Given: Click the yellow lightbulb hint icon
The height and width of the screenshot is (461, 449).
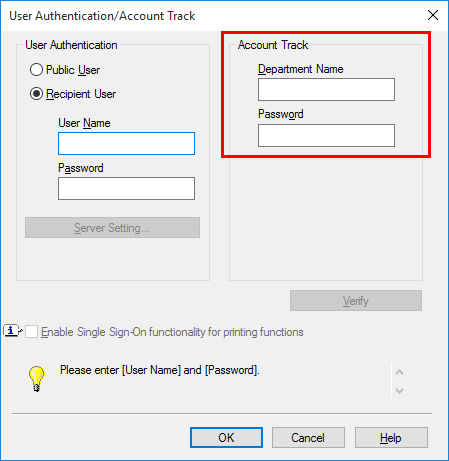Looking at the screenshot, I should [x=36, y=379].
